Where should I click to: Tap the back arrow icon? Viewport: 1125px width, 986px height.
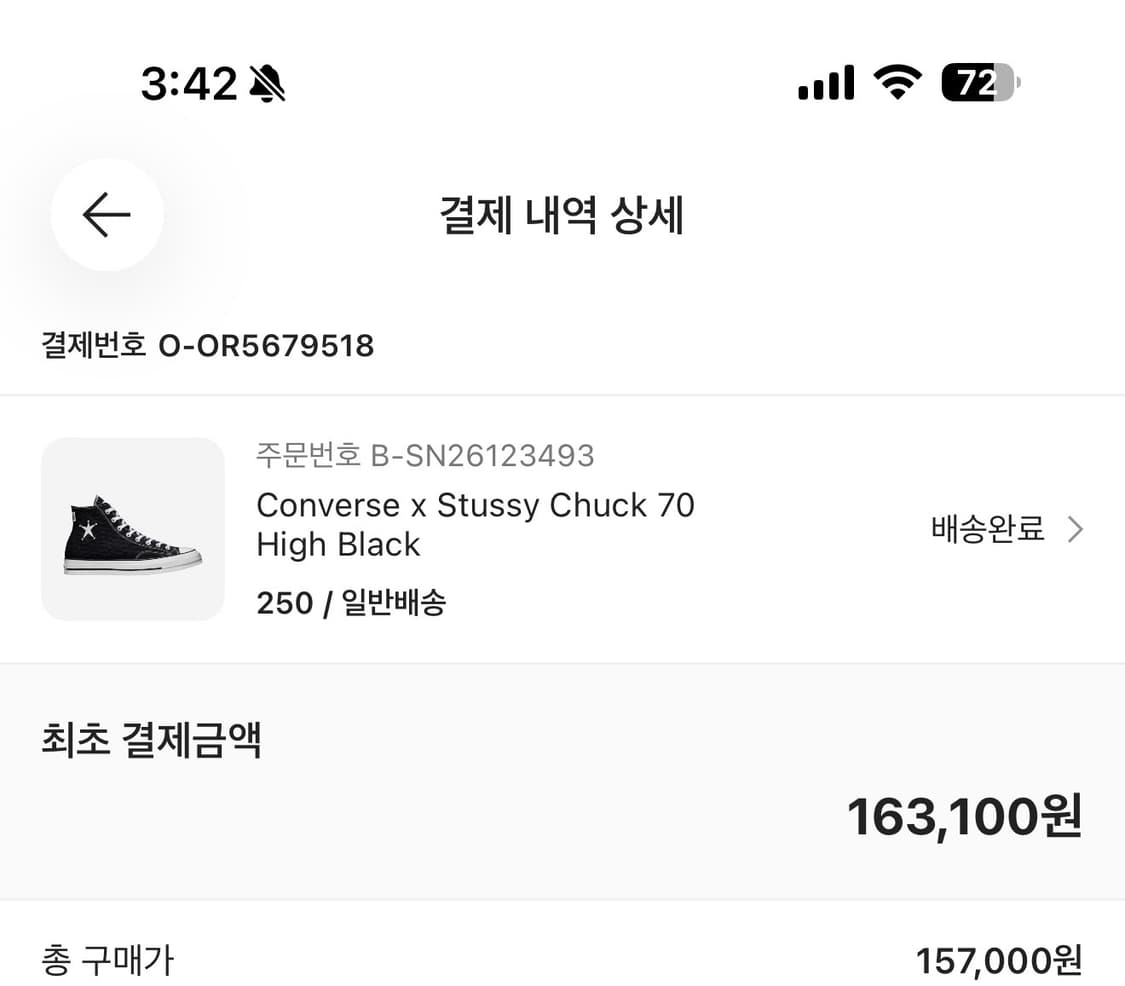(107, 215)
